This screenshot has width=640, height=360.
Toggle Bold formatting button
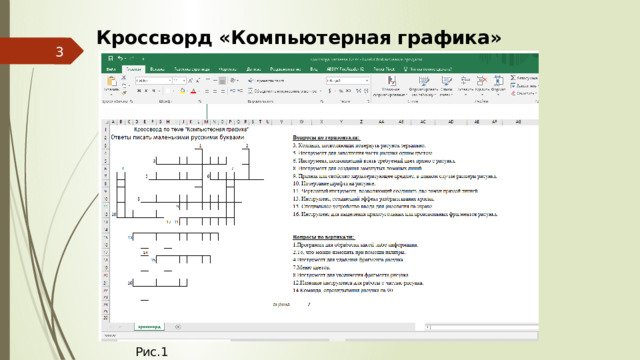click(x=139, y=91)
